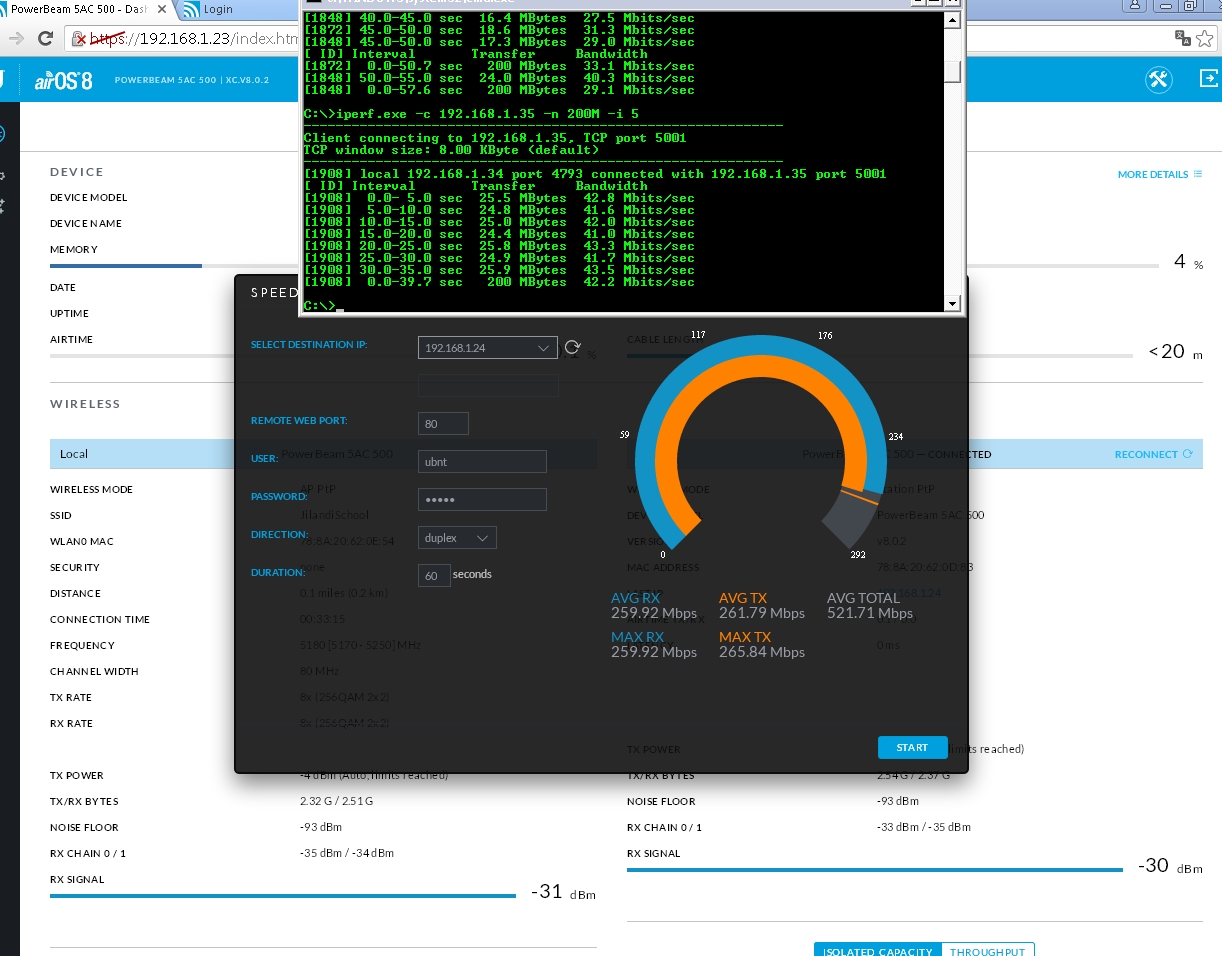Viewport: 1222px width, 956px height.
Task: Click the insecure HTTPS padlock icon
Action: coord(79,39)
